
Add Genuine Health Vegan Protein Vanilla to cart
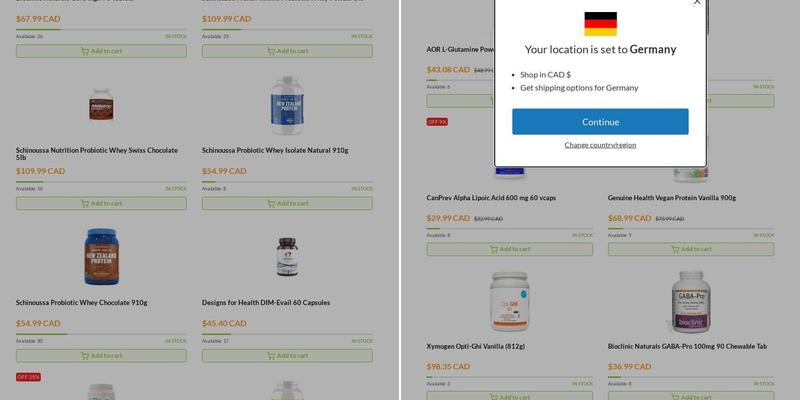(x=691, y=249)
